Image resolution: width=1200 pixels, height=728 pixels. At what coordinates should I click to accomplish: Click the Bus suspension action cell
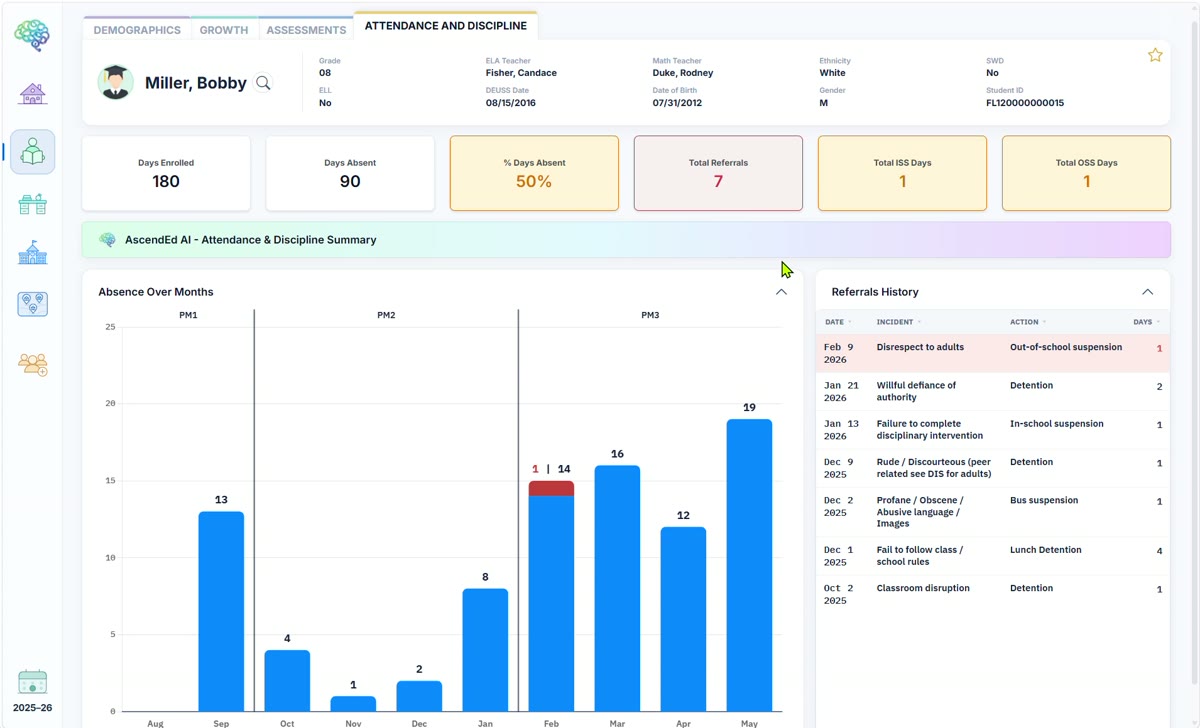pos(1044,500)
